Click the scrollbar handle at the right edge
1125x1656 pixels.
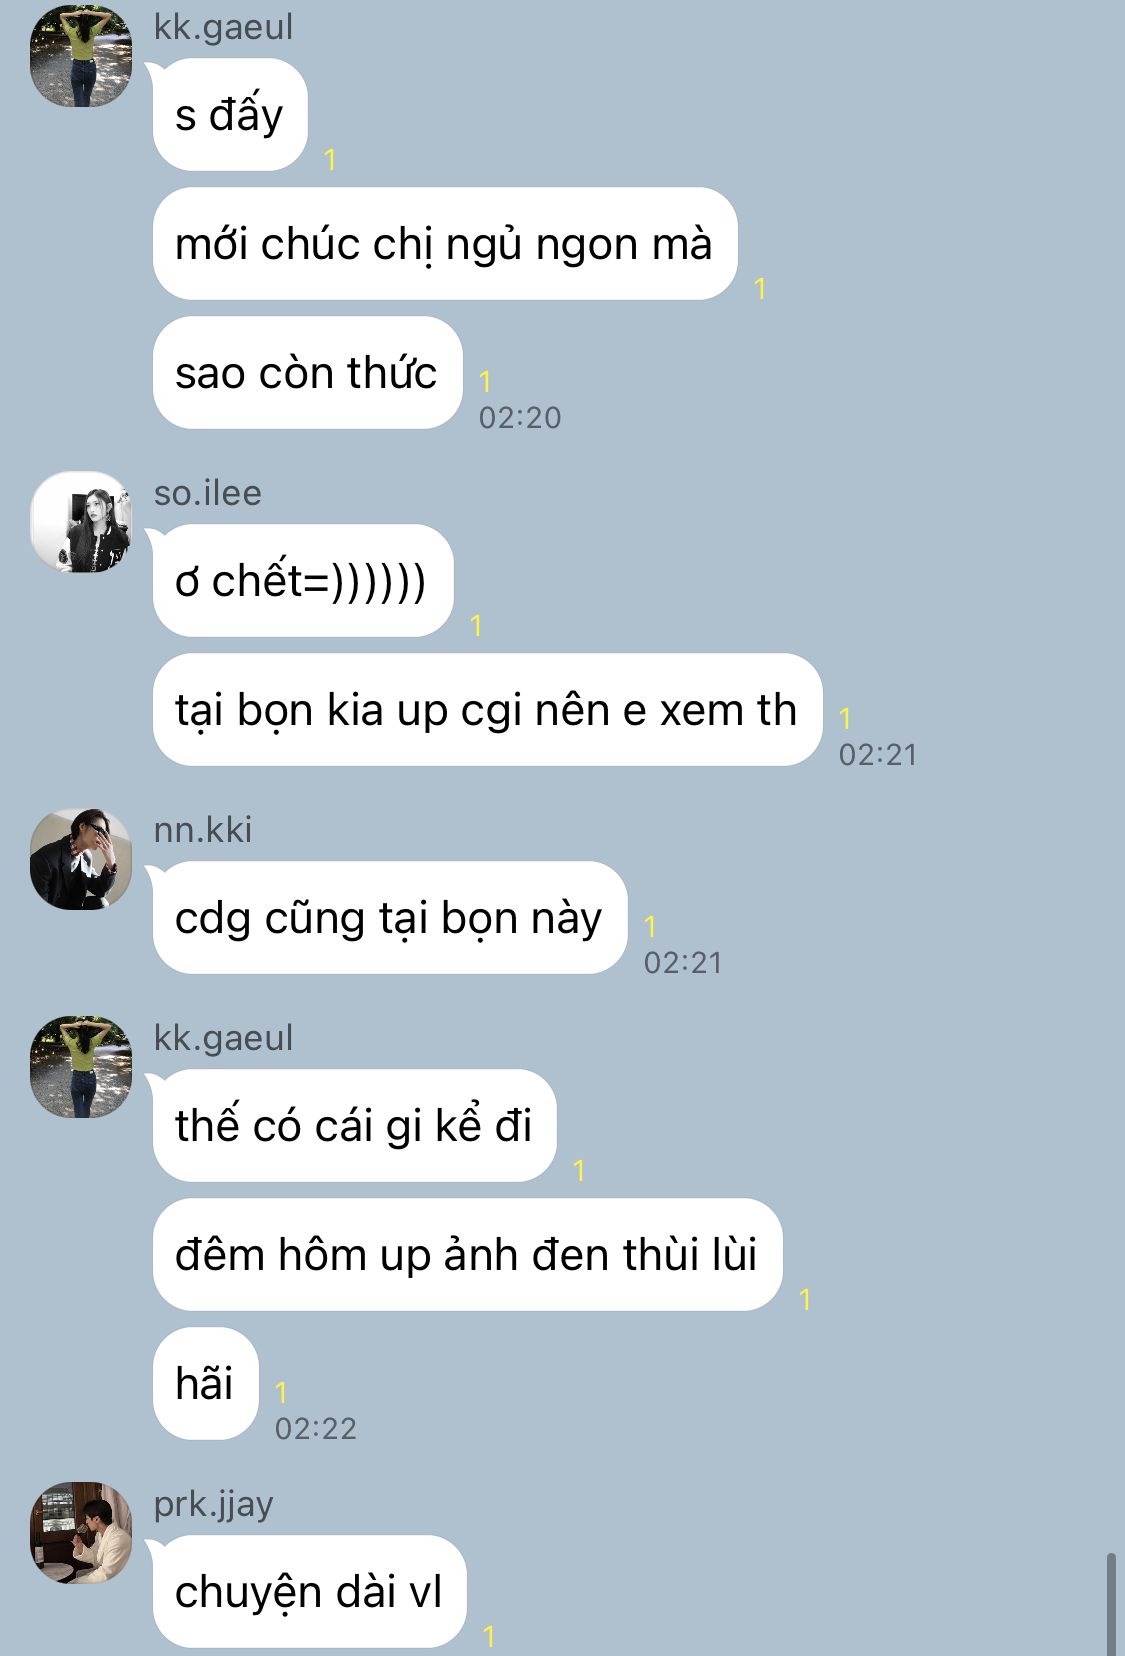pyautogui.click(x=1111, y=1604)
